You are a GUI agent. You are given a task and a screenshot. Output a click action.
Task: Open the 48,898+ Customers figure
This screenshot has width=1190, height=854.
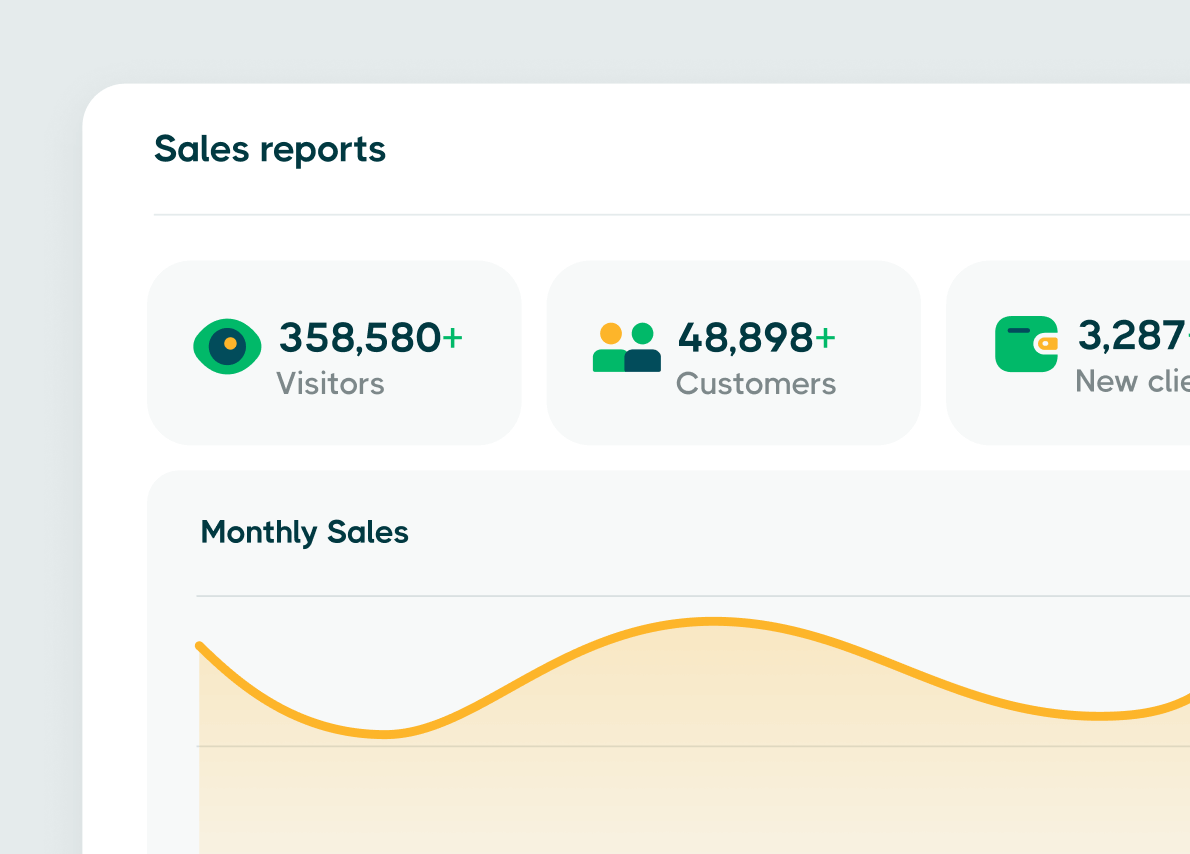(x=757, y=338)
